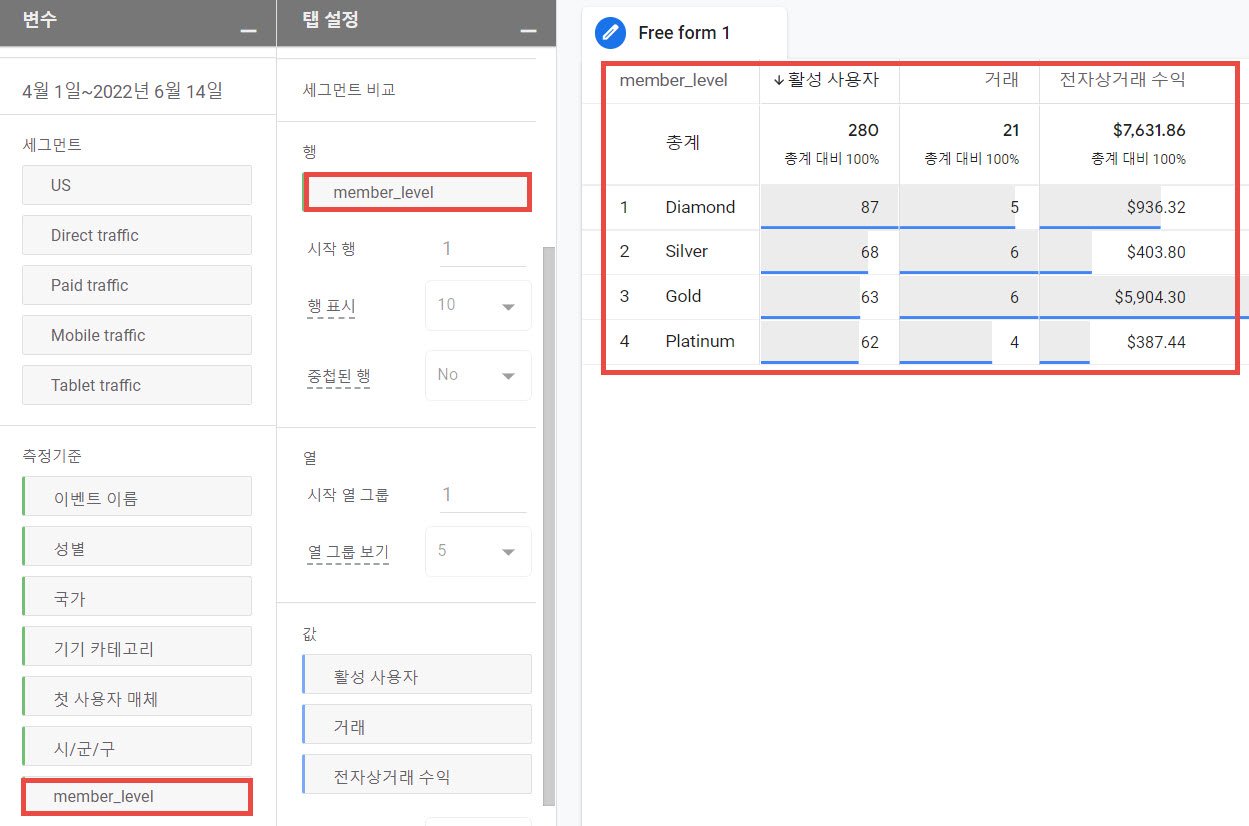Select the Mobile traffic segment
The height and width of the screenshot is (826, 1249).
pyautogui.click(x=137, y=335)
